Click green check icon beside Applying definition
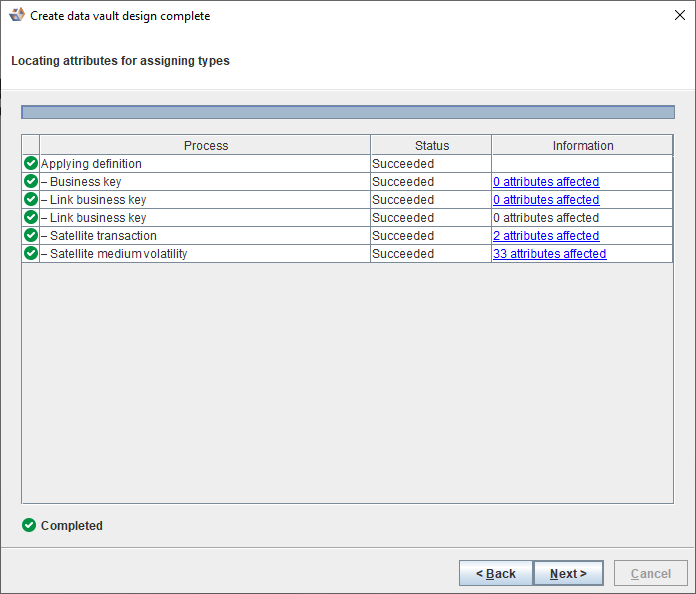The height and width of the screenshot is (594, 696). (x=31, y=164)
